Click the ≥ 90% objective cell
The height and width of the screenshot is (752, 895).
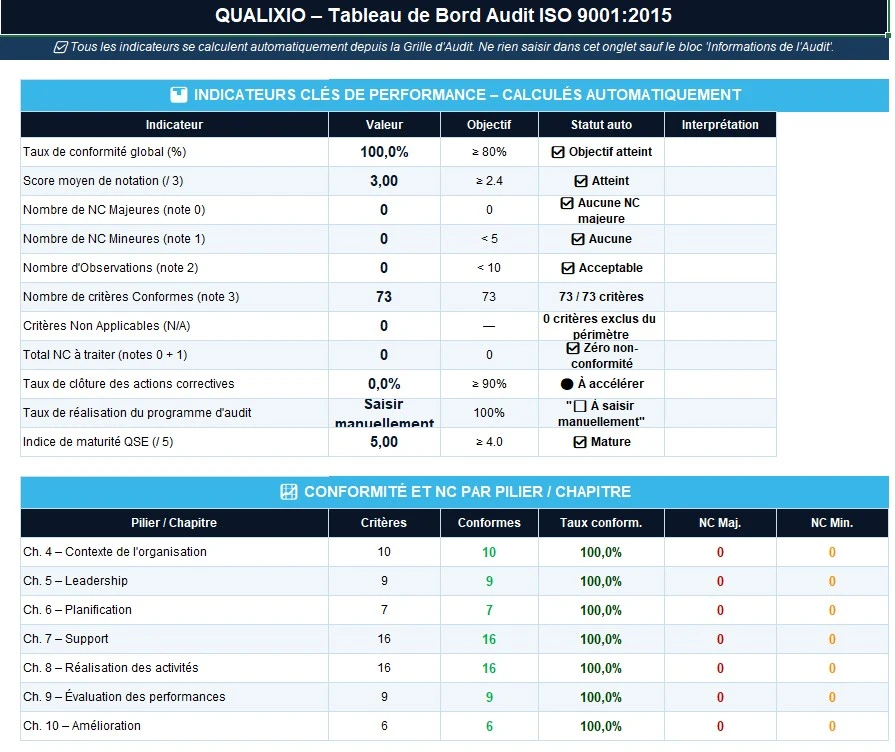(x=489, y=384)
